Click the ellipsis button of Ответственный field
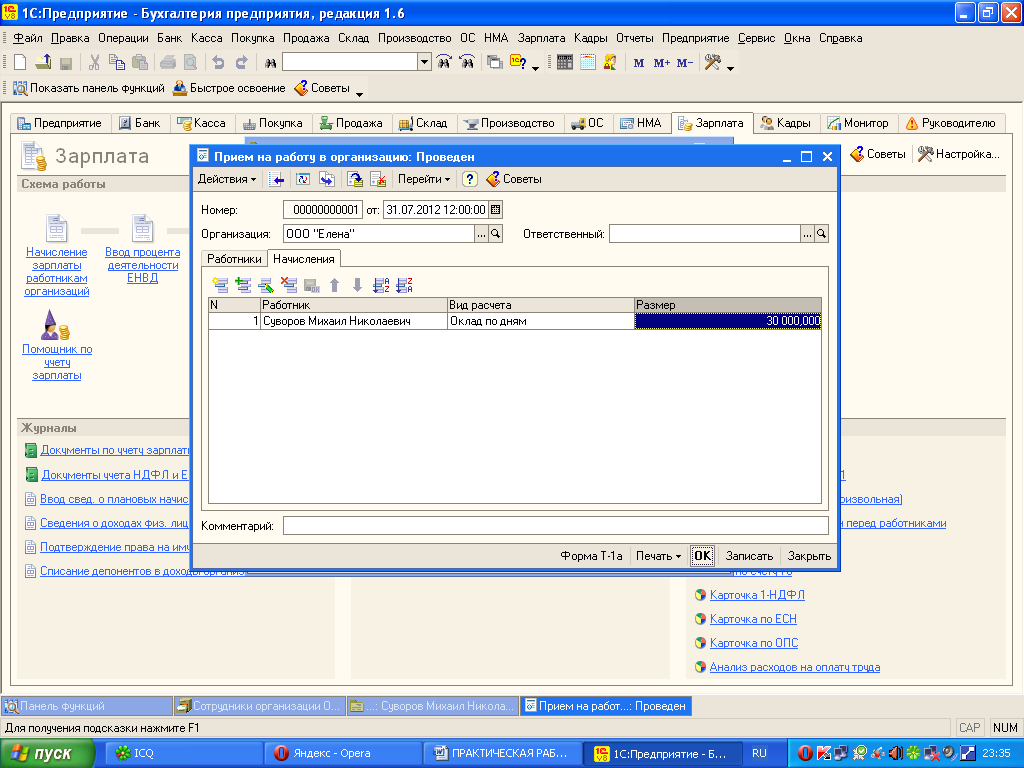This screenshot has height=768, width=1024. coord(807,234)
